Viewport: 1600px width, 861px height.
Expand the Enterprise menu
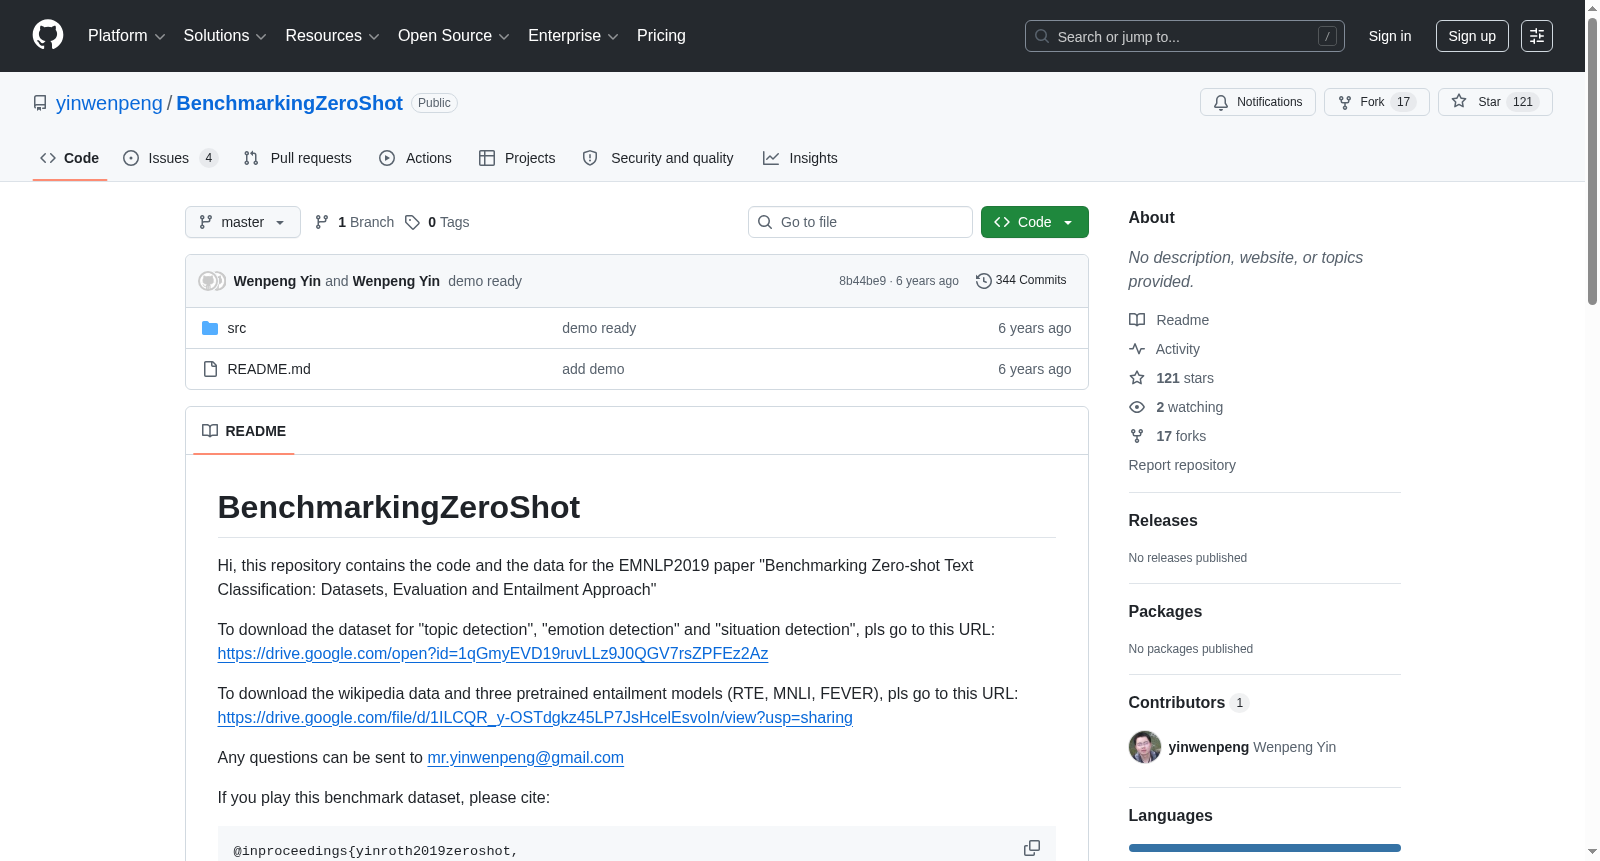pos(573,36)
